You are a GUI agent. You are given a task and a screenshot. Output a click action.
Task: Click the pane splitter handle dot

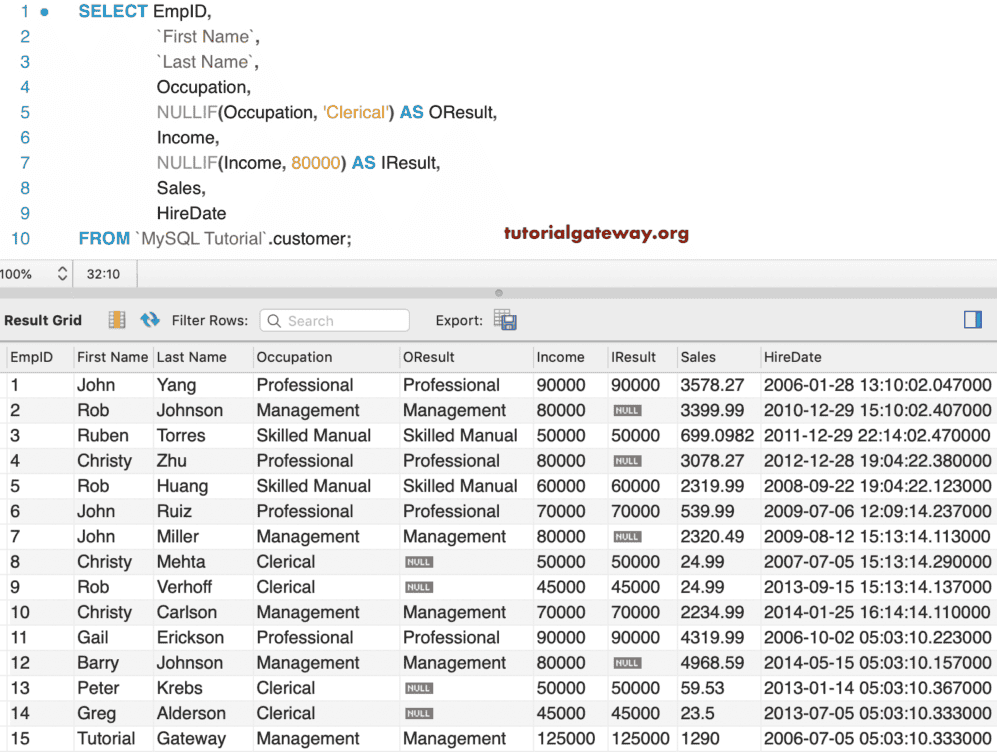pos(499,293)
